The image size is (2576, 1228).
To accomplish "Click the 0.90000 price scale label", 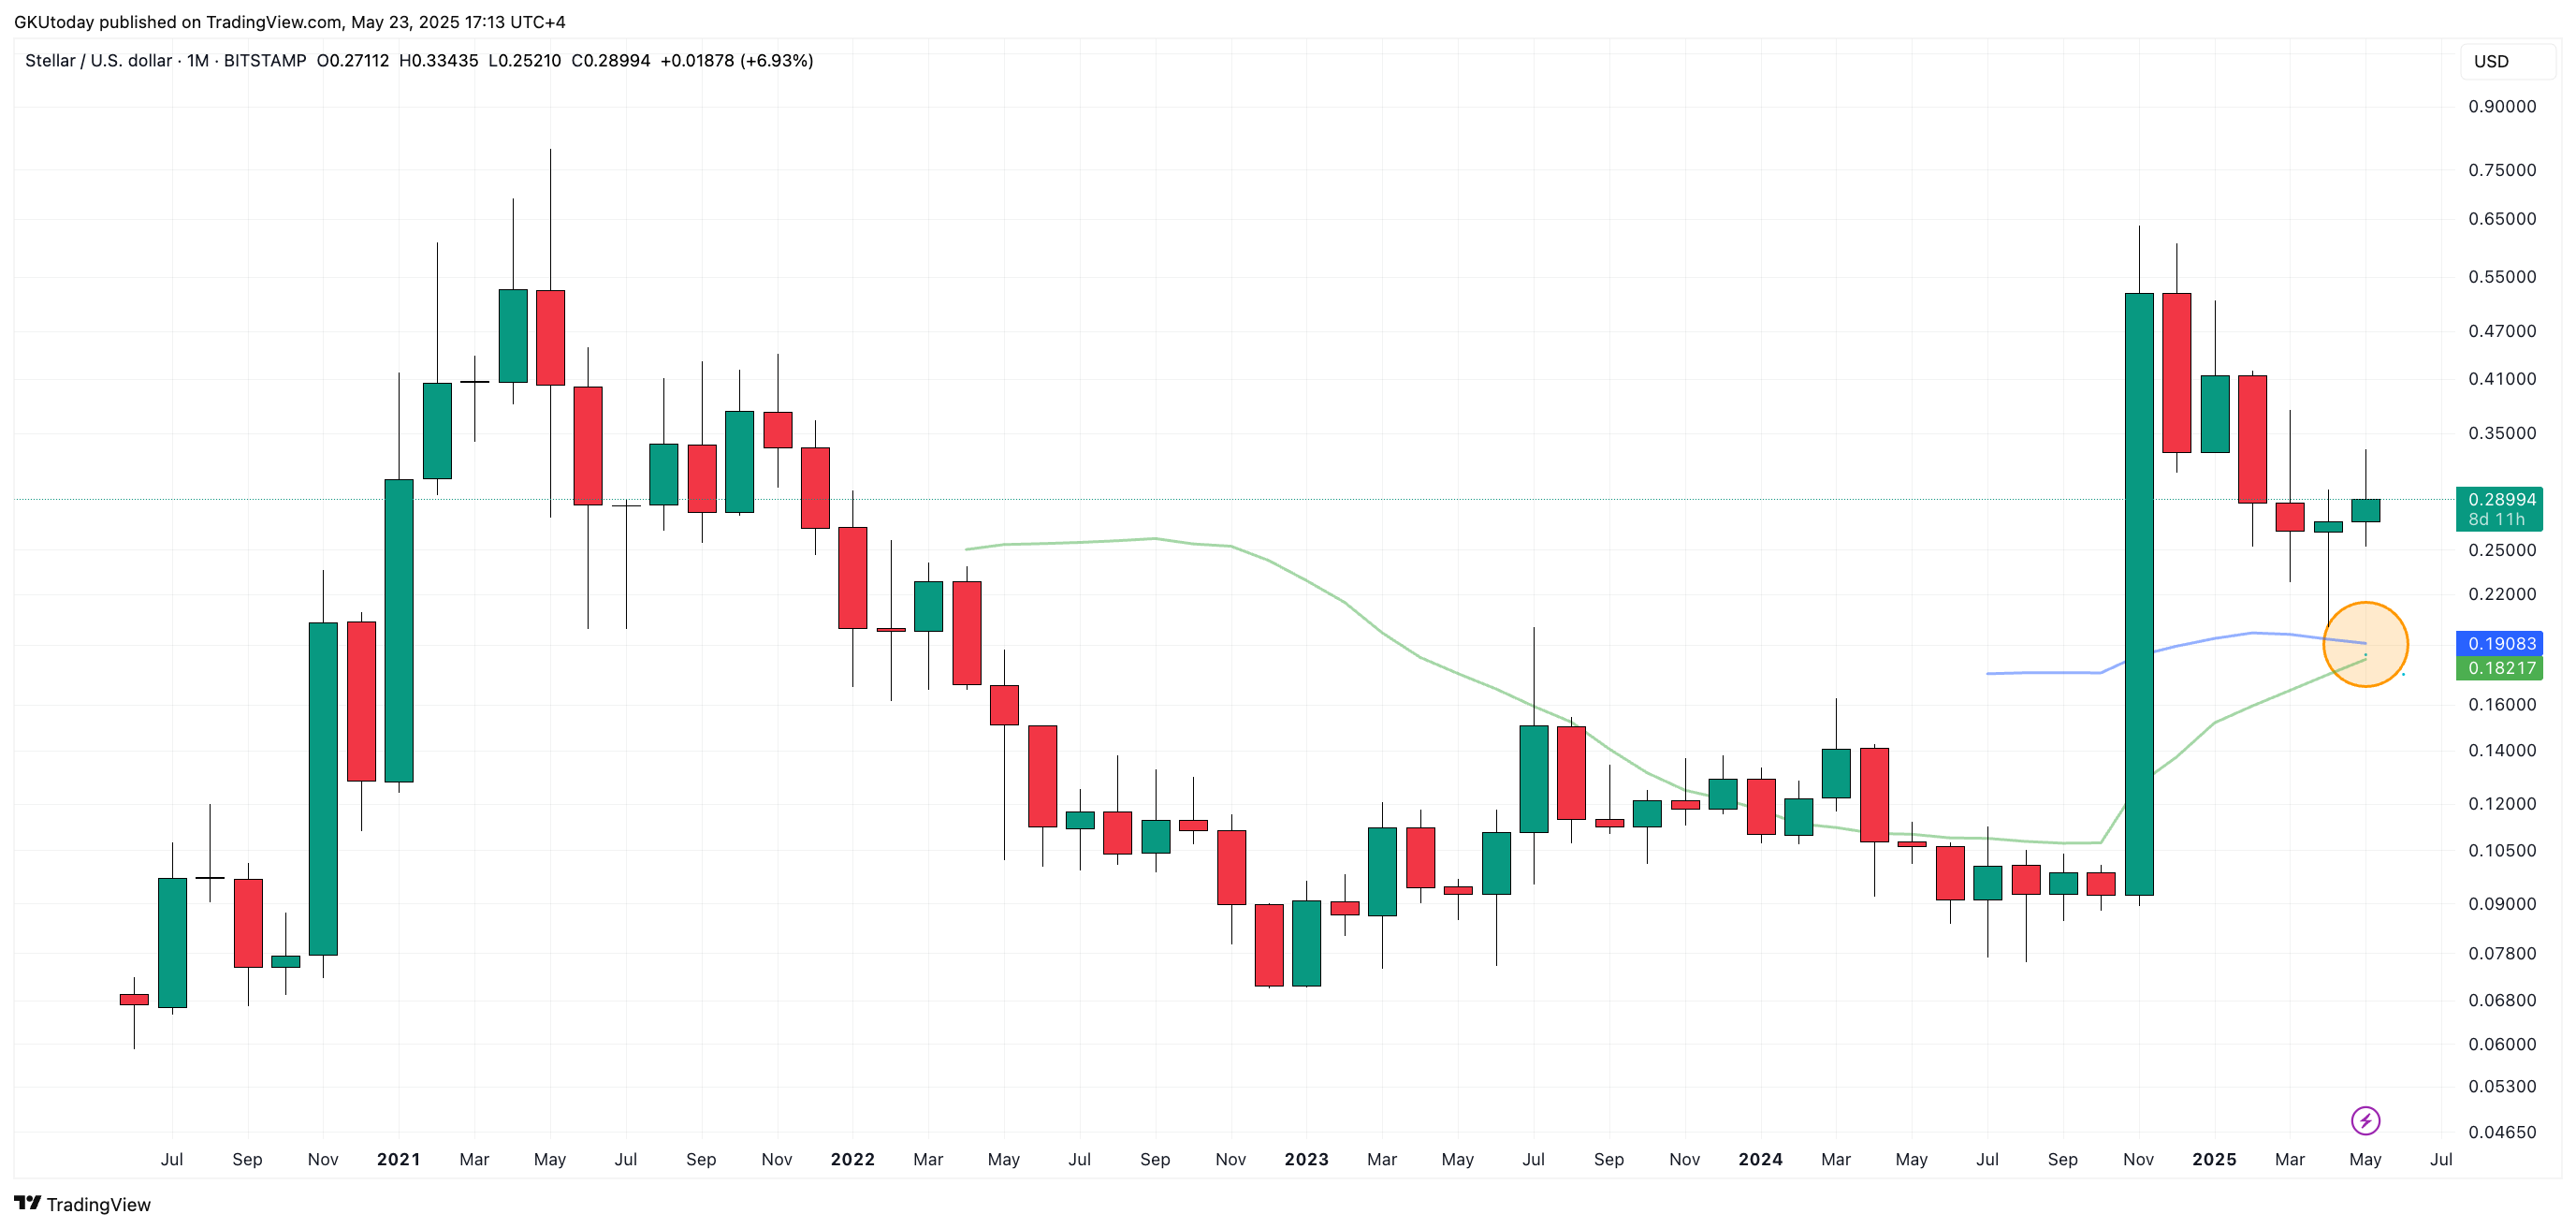I will pos(2502,106).
